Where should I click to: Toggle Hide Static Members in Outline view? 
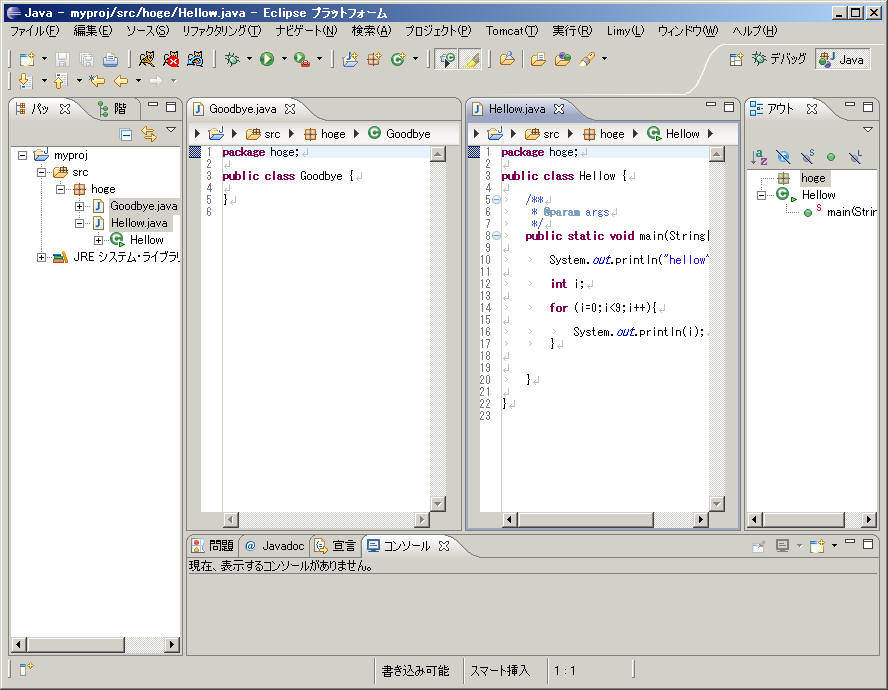807,157
